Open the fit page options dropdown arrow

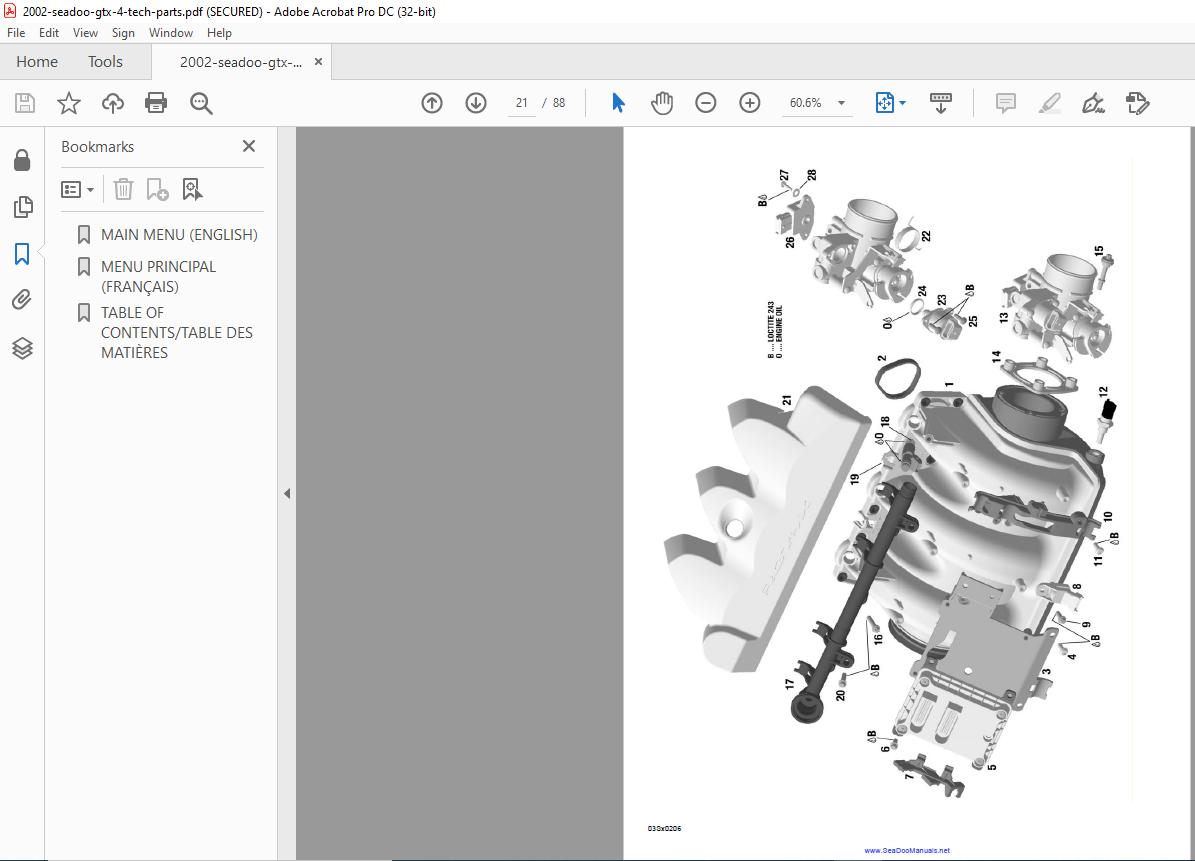click(903, 103)
